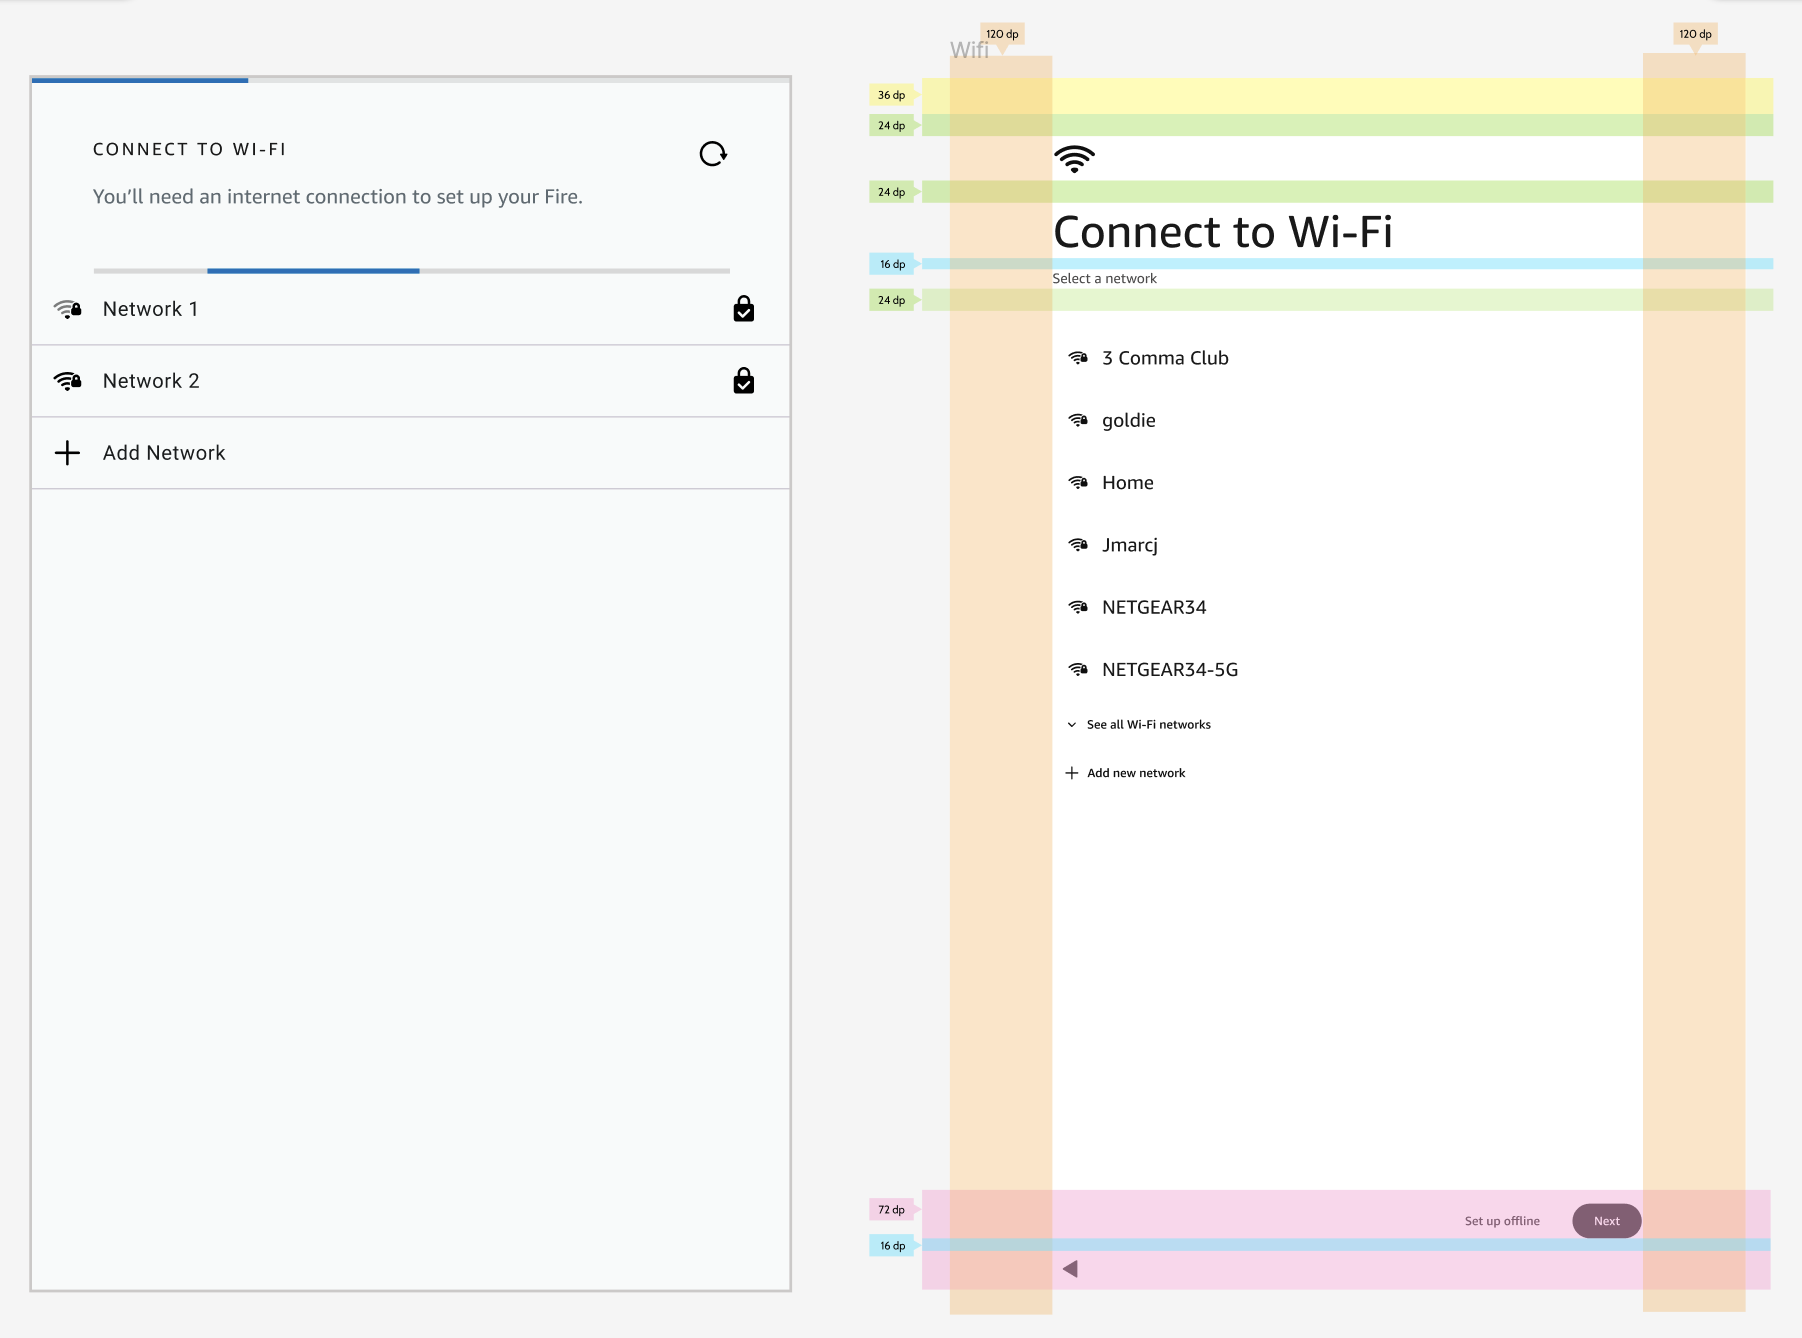Click the plus icon beside Add new network

tap(1072, 773)
